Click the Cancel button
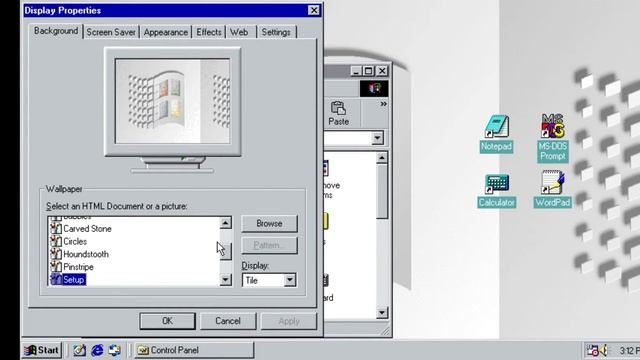This screenshot has width=640, height=360. [228, 321]
